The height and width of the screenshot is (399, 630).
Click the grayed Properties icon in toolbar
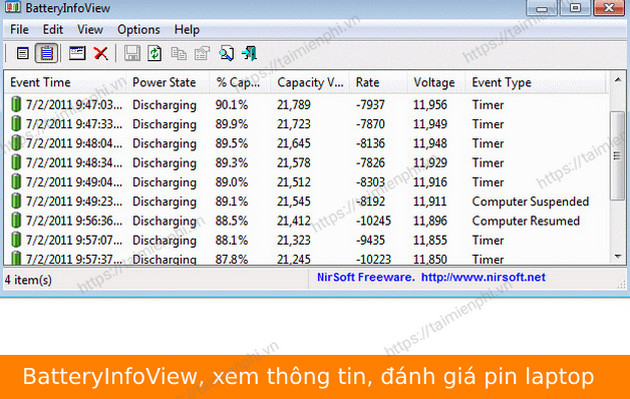[202, 53]
